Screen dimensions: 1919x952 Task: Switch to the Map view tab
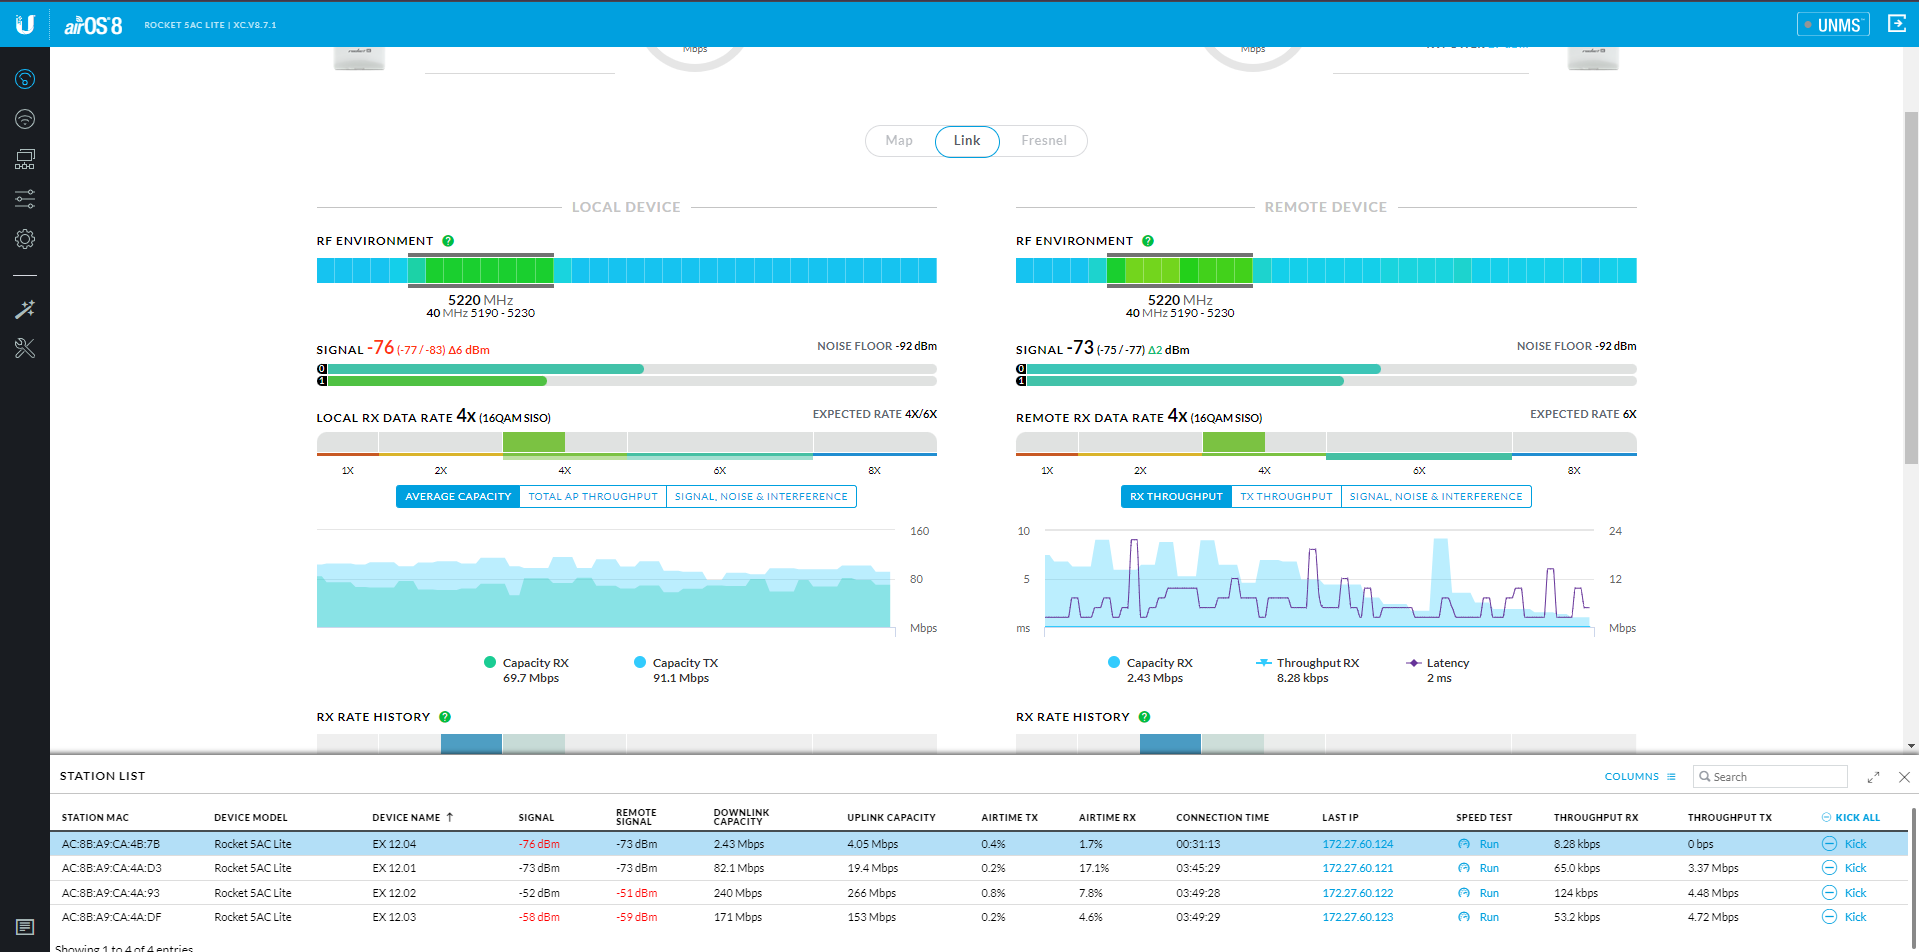point(899,141)
